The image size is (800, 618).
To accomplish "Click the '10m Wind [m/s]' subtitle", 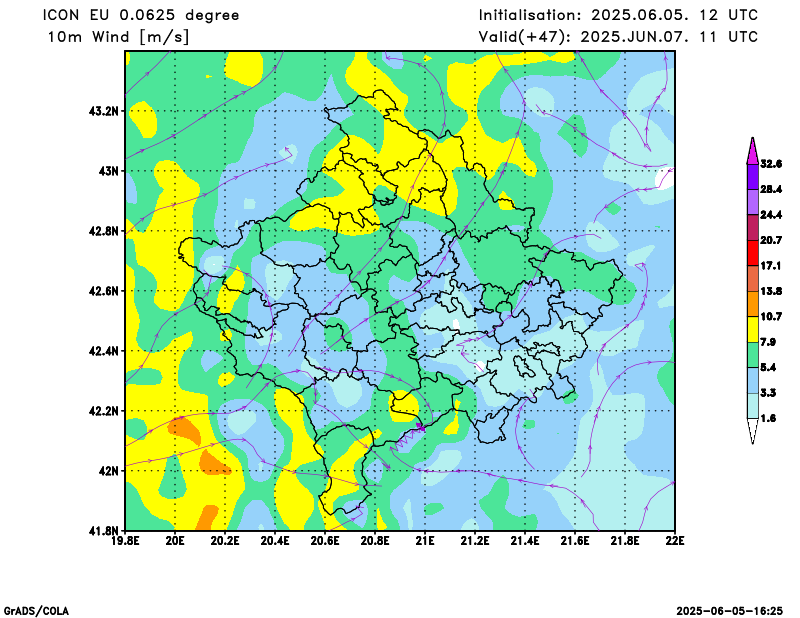I will (118, 37).
